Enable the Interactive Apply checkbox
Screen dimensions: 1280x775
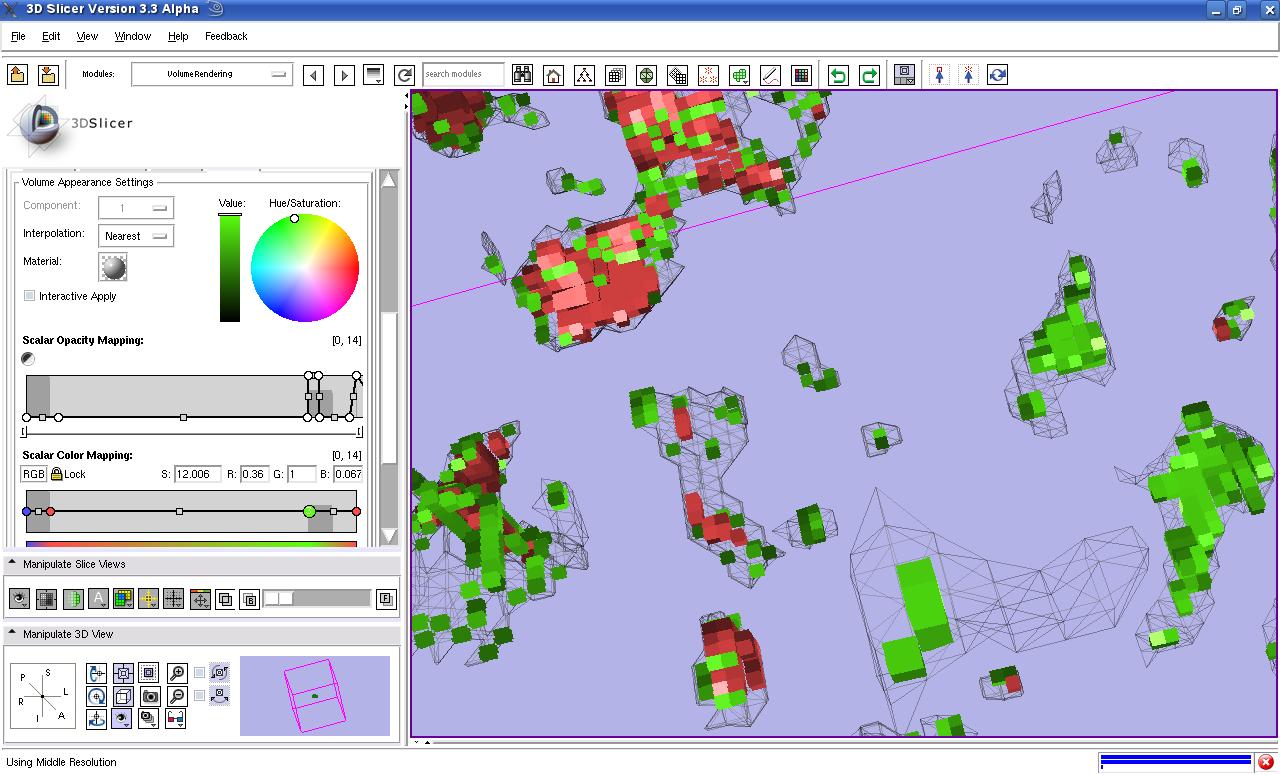click(30, 296)
